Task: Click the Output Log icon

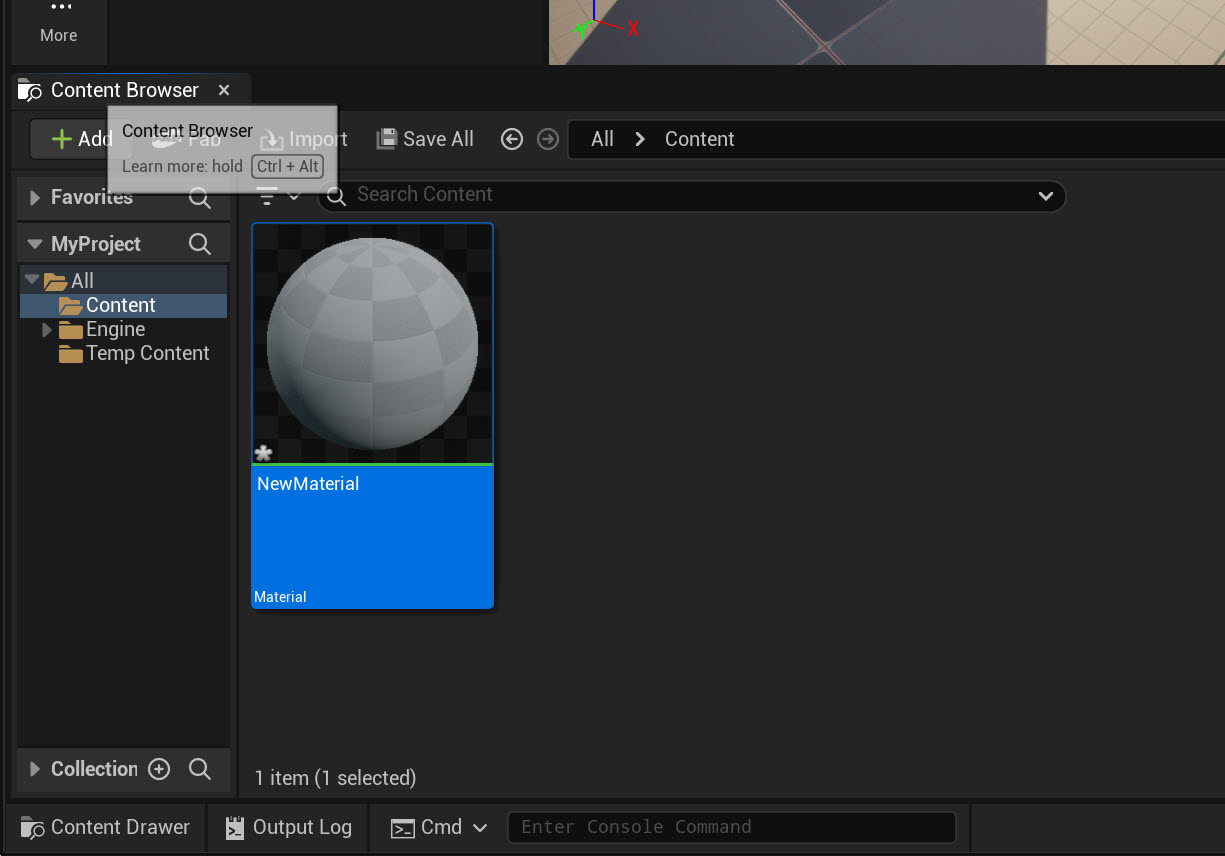Action: tap(235, 828)
